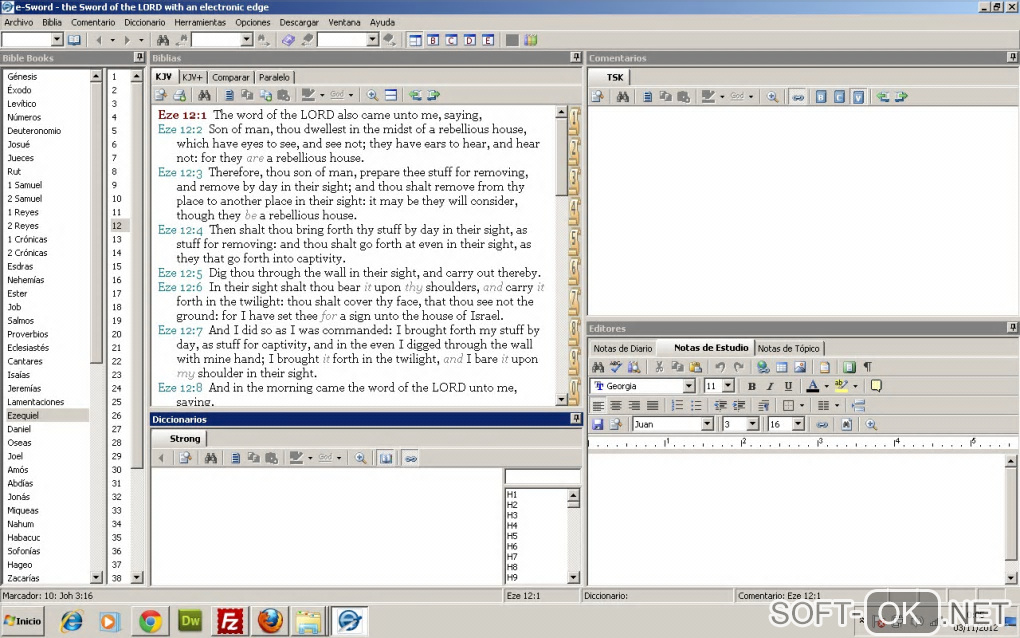The width and height of the screenshot is (1020, 638).
Task: Select H5 in the Strong list
Action: (512, 537)
